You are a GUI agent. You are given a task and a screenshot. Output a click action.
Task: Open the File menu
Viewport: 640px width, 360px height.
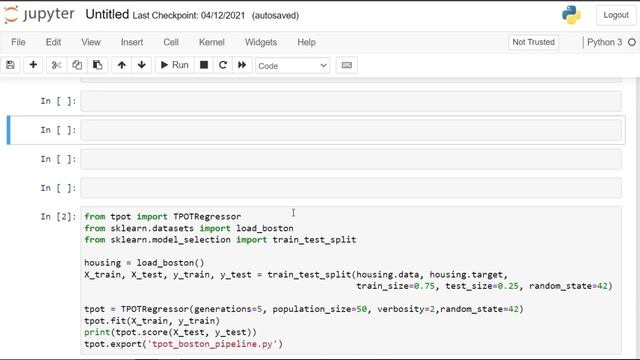(x=18, y=42)
